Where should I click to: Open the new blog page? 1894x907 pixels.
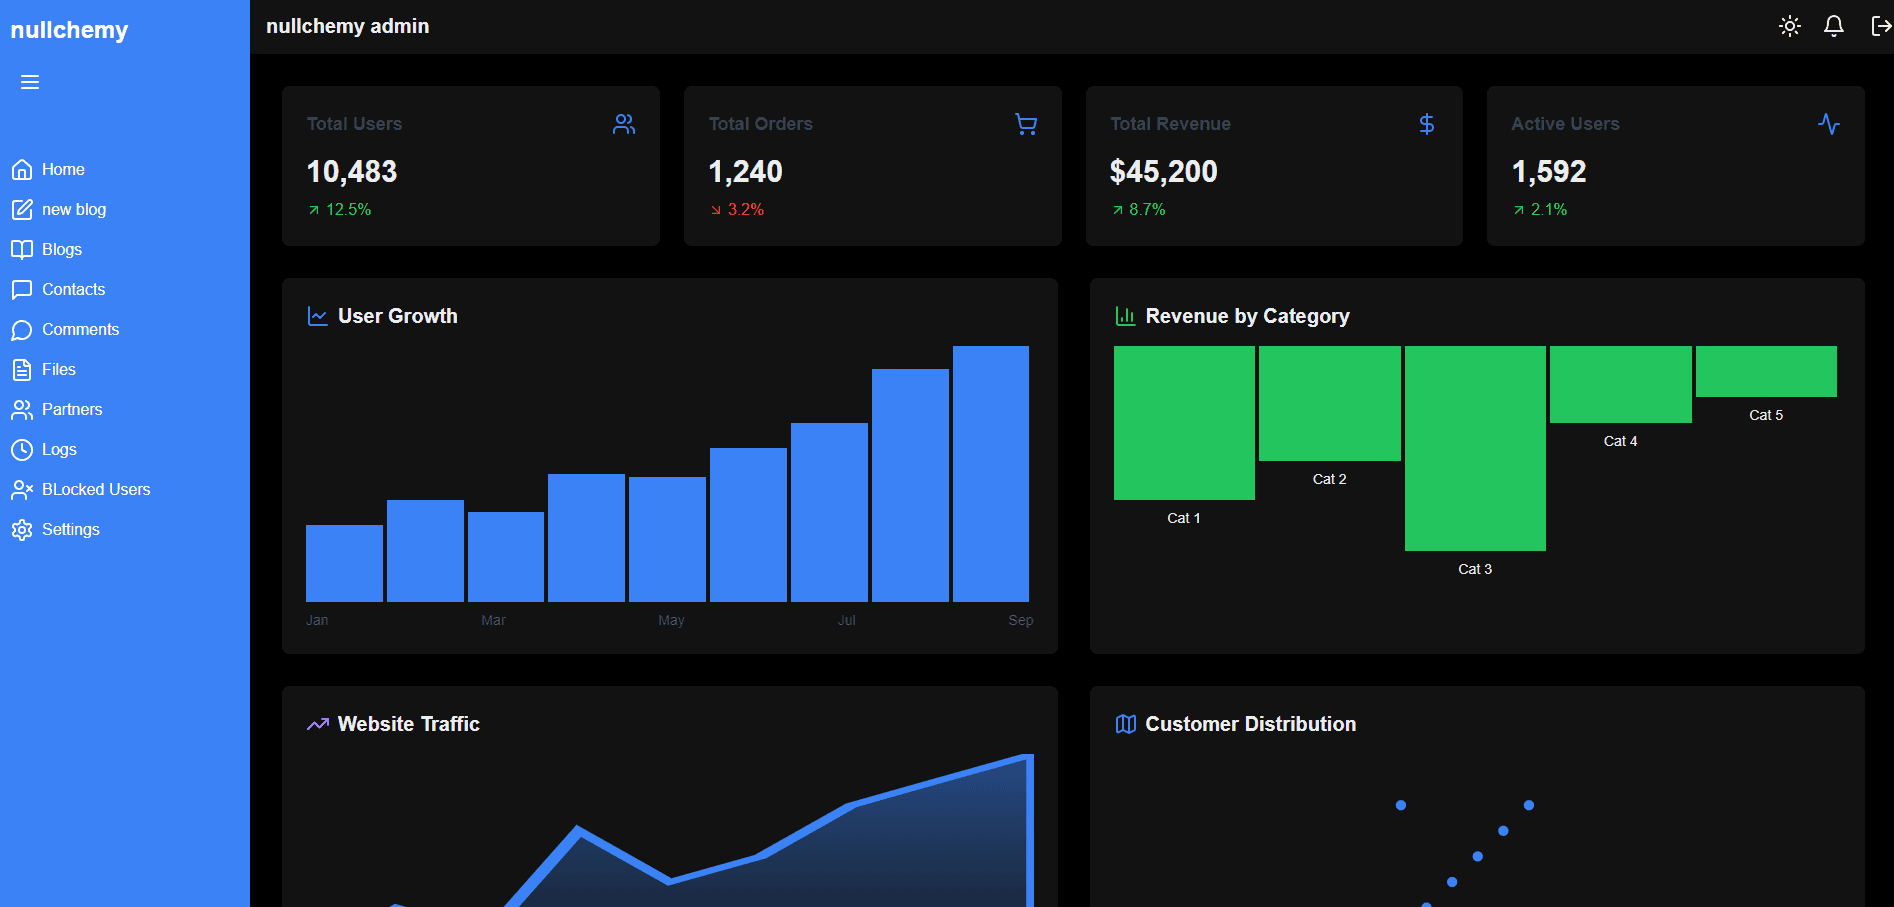[73, 210]
